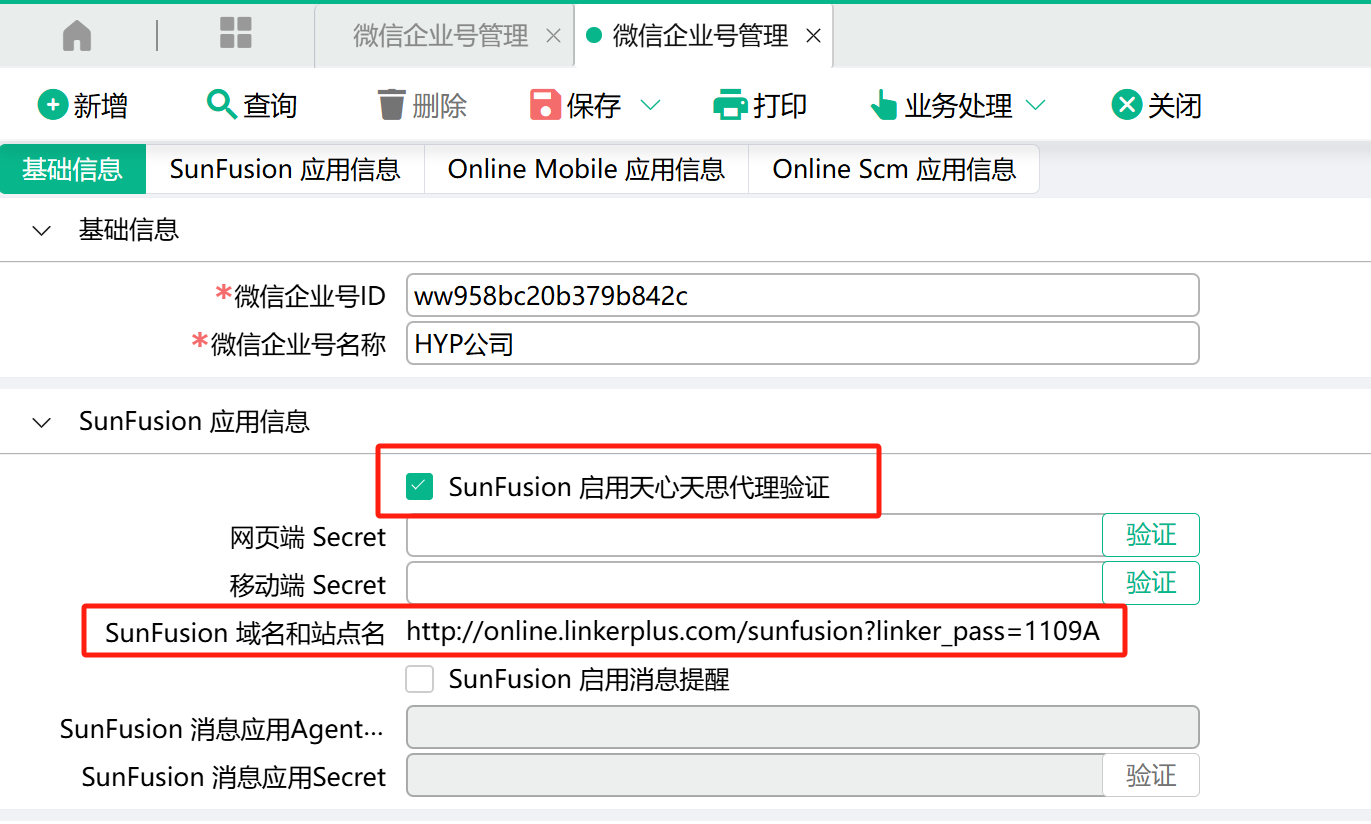Click the 关闭 green X icon

(x=1126, y=105)
